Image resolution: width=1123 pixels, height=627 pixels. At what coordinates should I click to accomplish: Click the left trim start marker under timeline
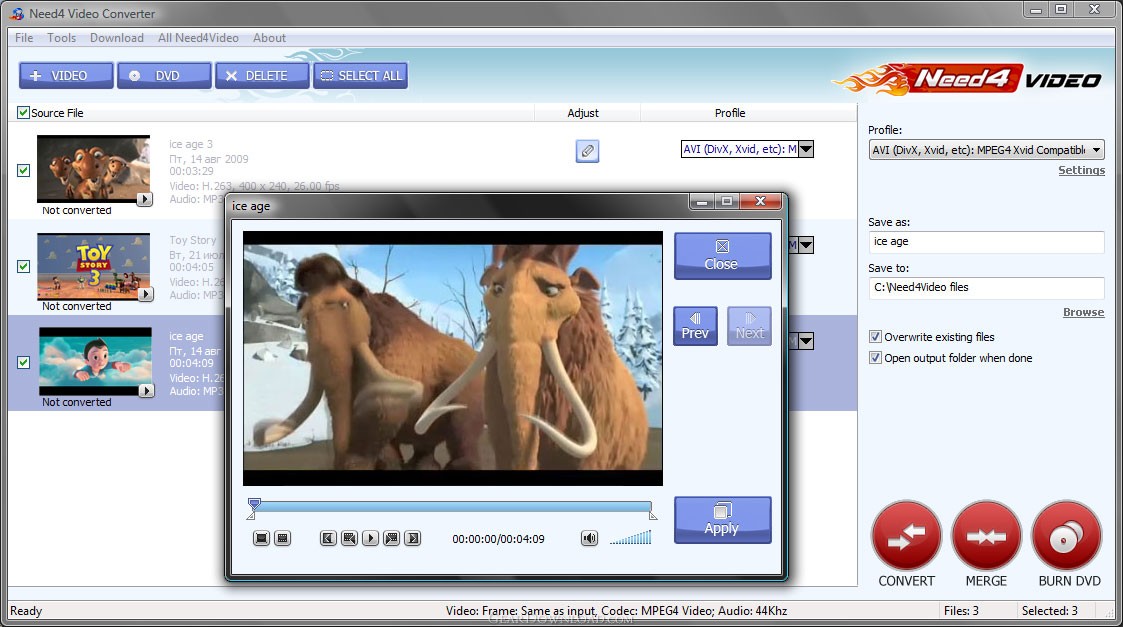[x=251, y=514]
